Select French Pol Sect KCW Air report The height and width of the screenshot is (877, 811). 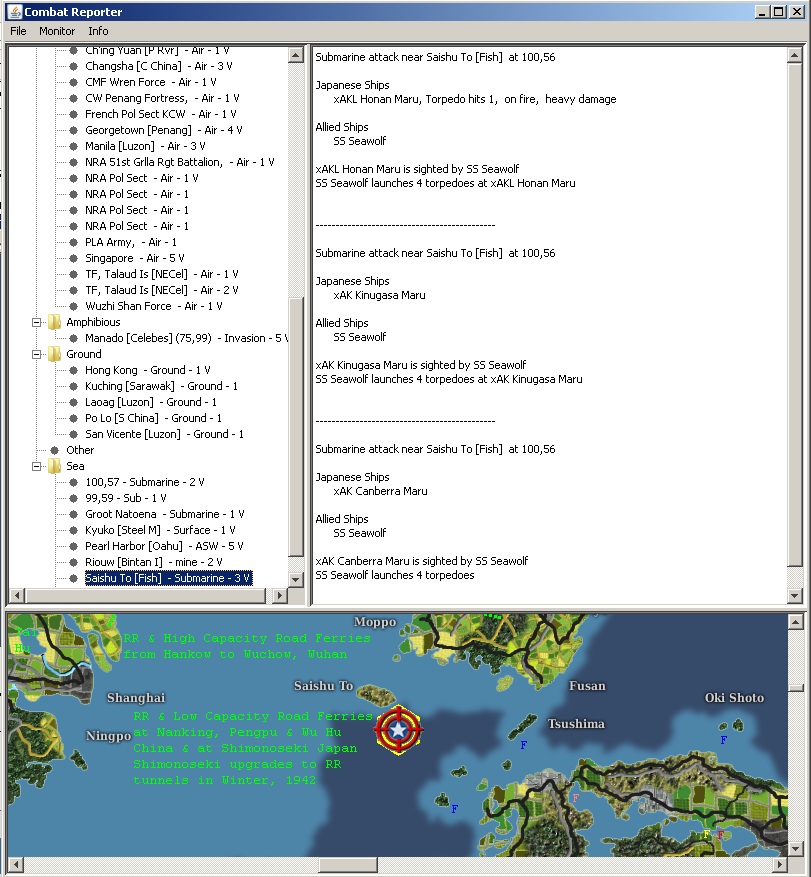(161, 114)
